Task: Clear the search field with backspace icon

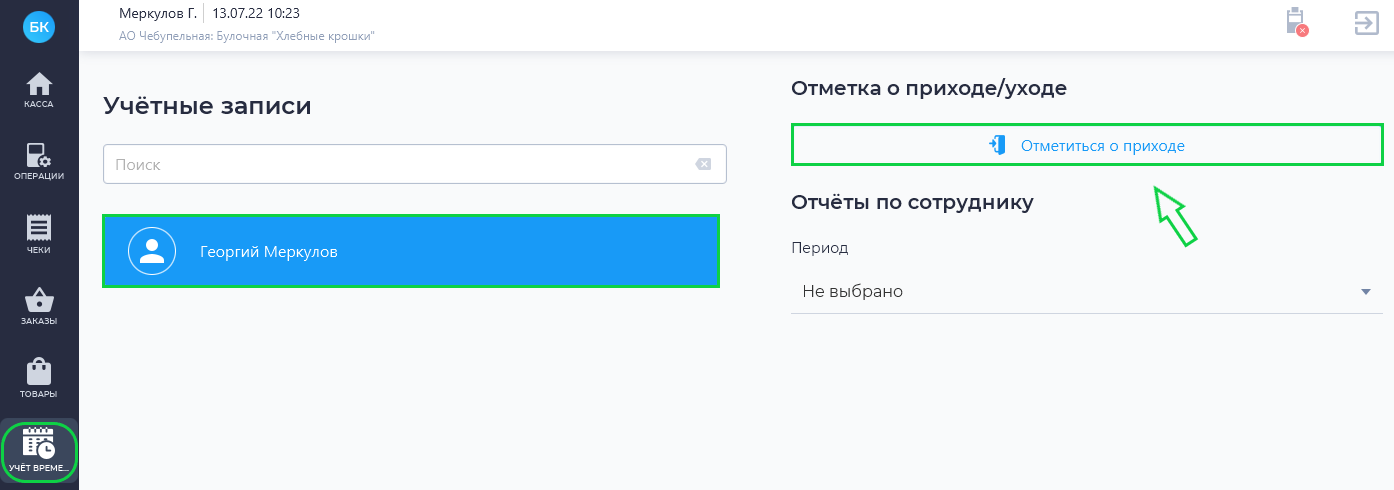Action: pos(703,165)
